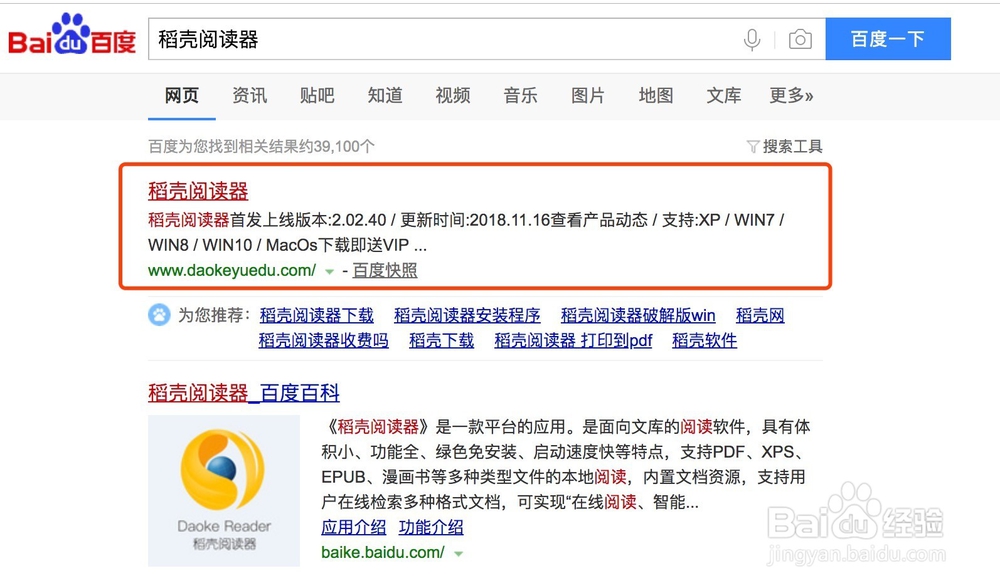Click suggestion 稻壳阅读器下载
The image size is (1000, 588).
(316, 315)
